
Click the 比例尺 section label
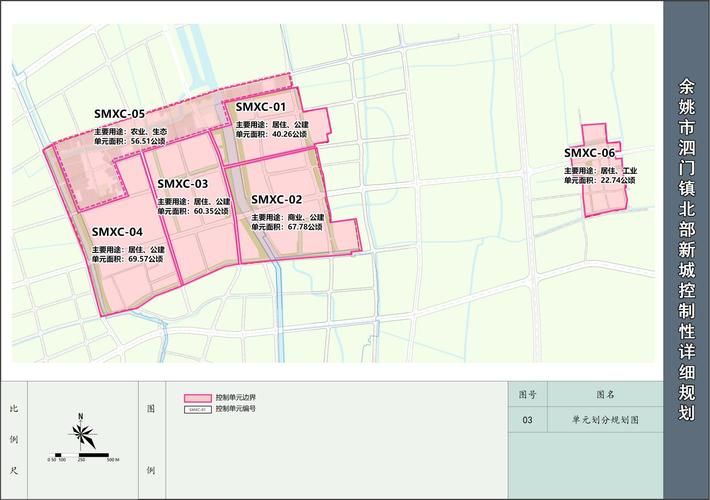tap(14, 439)
